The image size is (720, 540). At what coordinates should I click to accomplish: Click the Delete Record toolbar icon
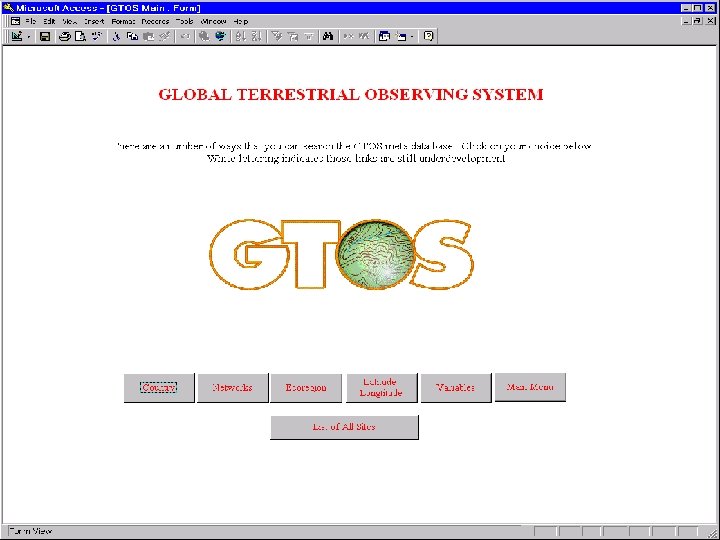[x=364, y=36]
